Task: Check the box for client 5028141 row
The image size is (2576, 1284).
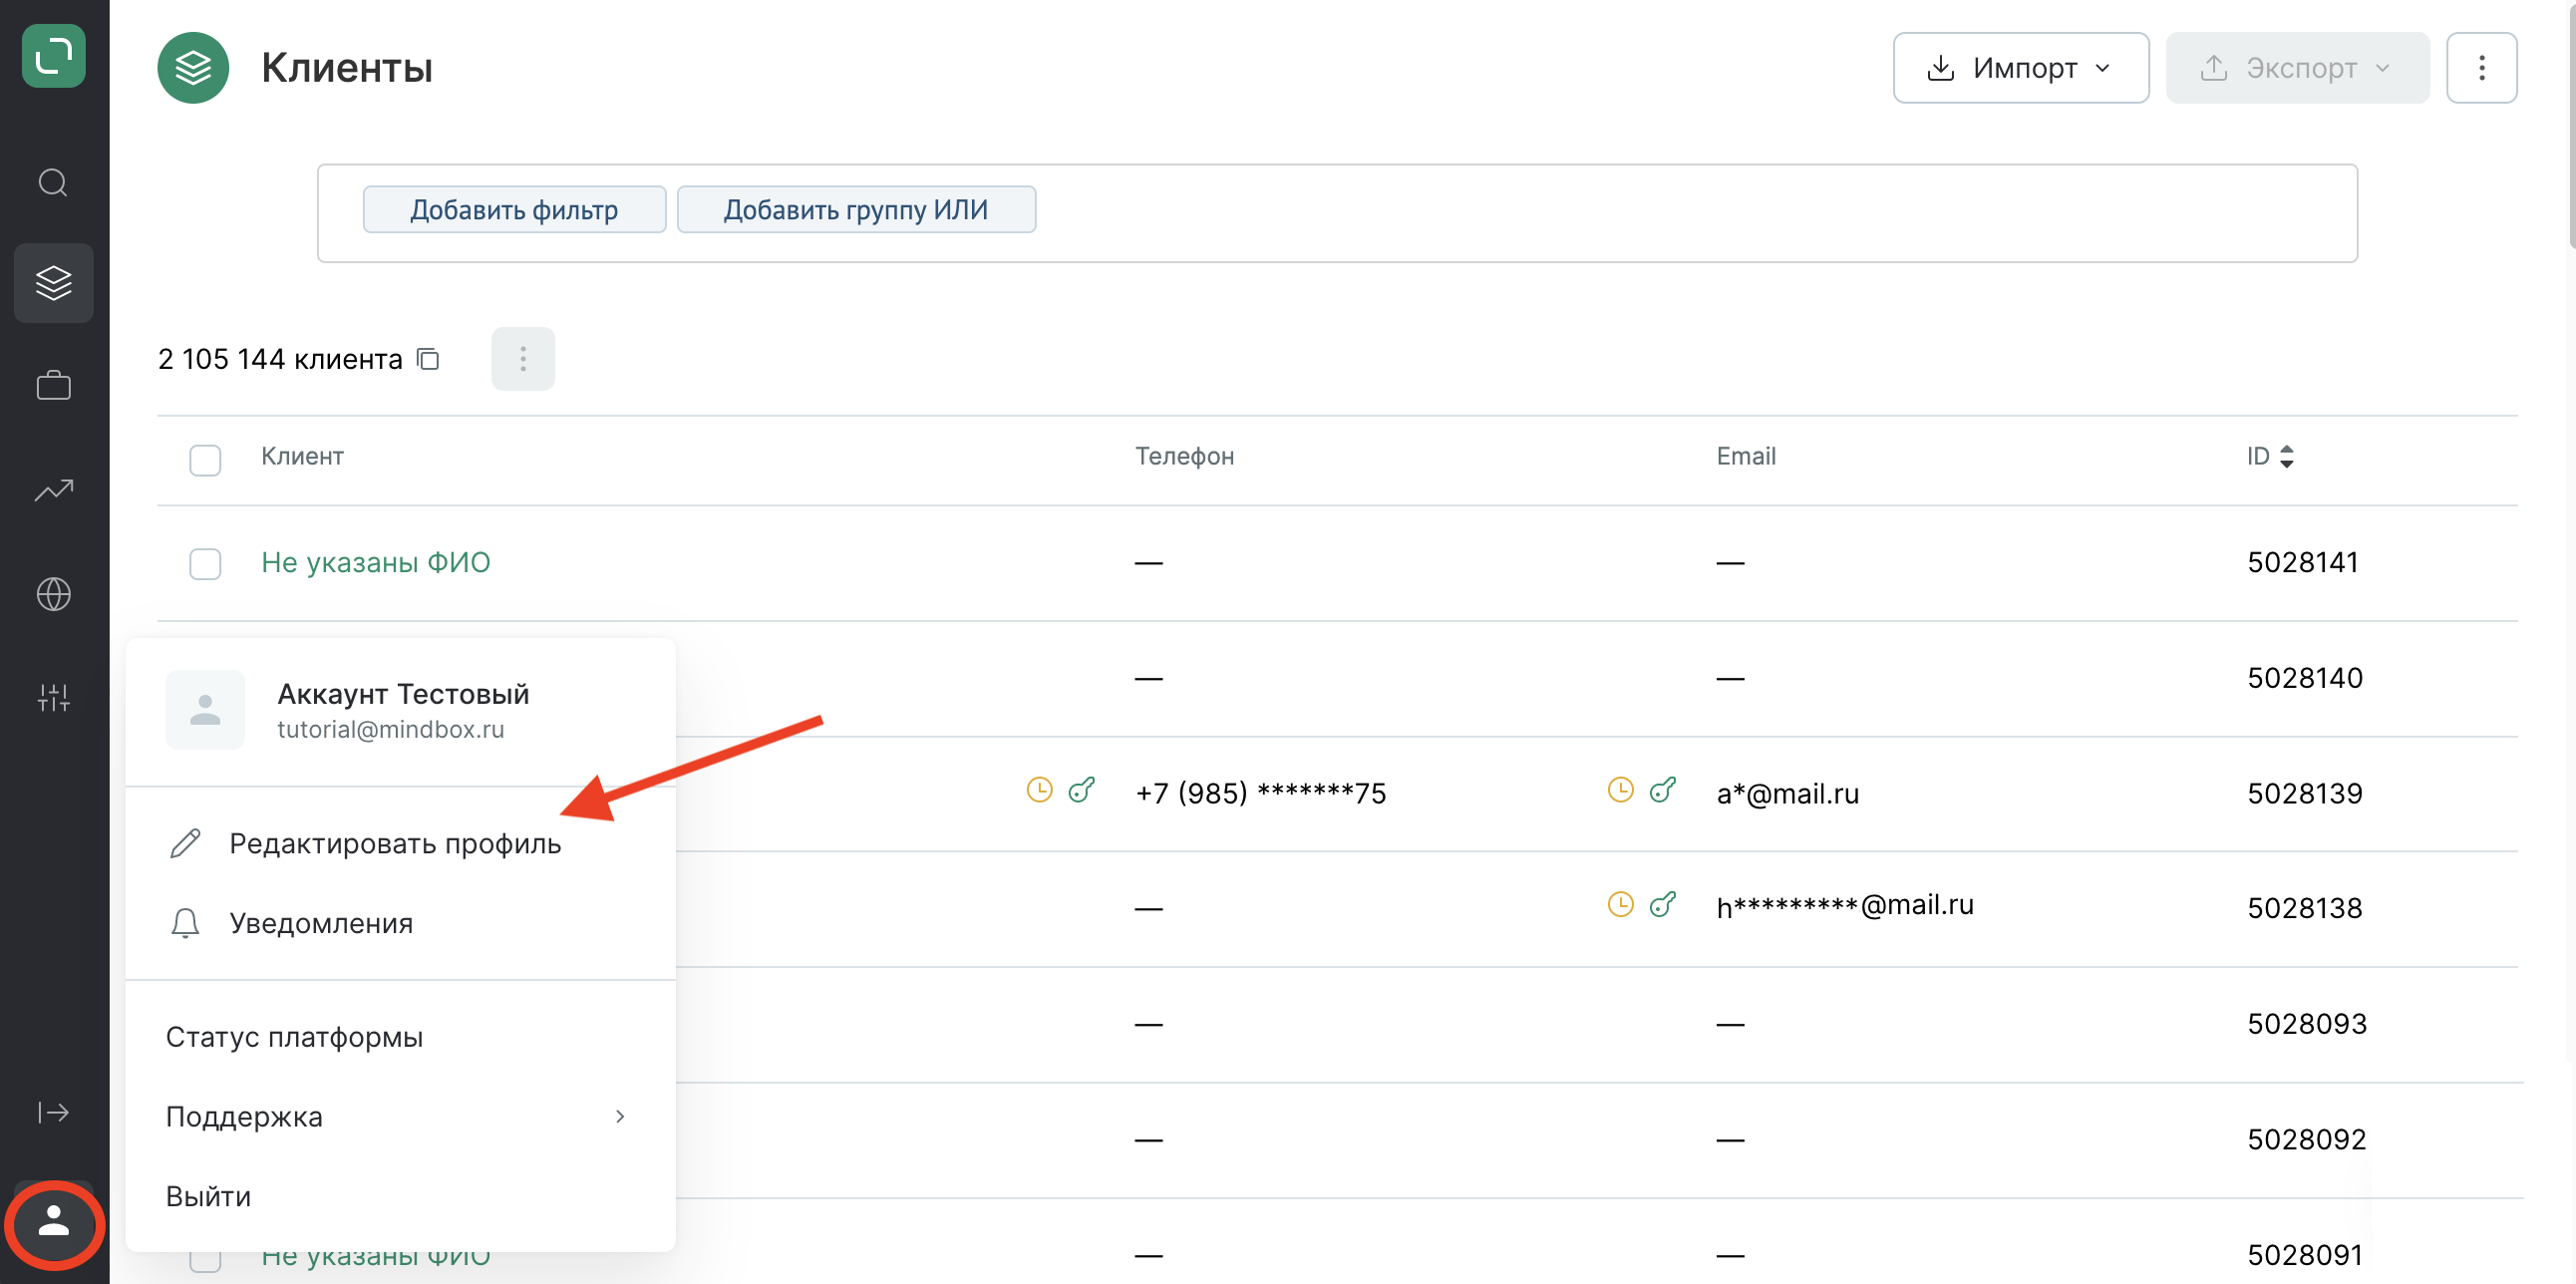Action: 205,564
